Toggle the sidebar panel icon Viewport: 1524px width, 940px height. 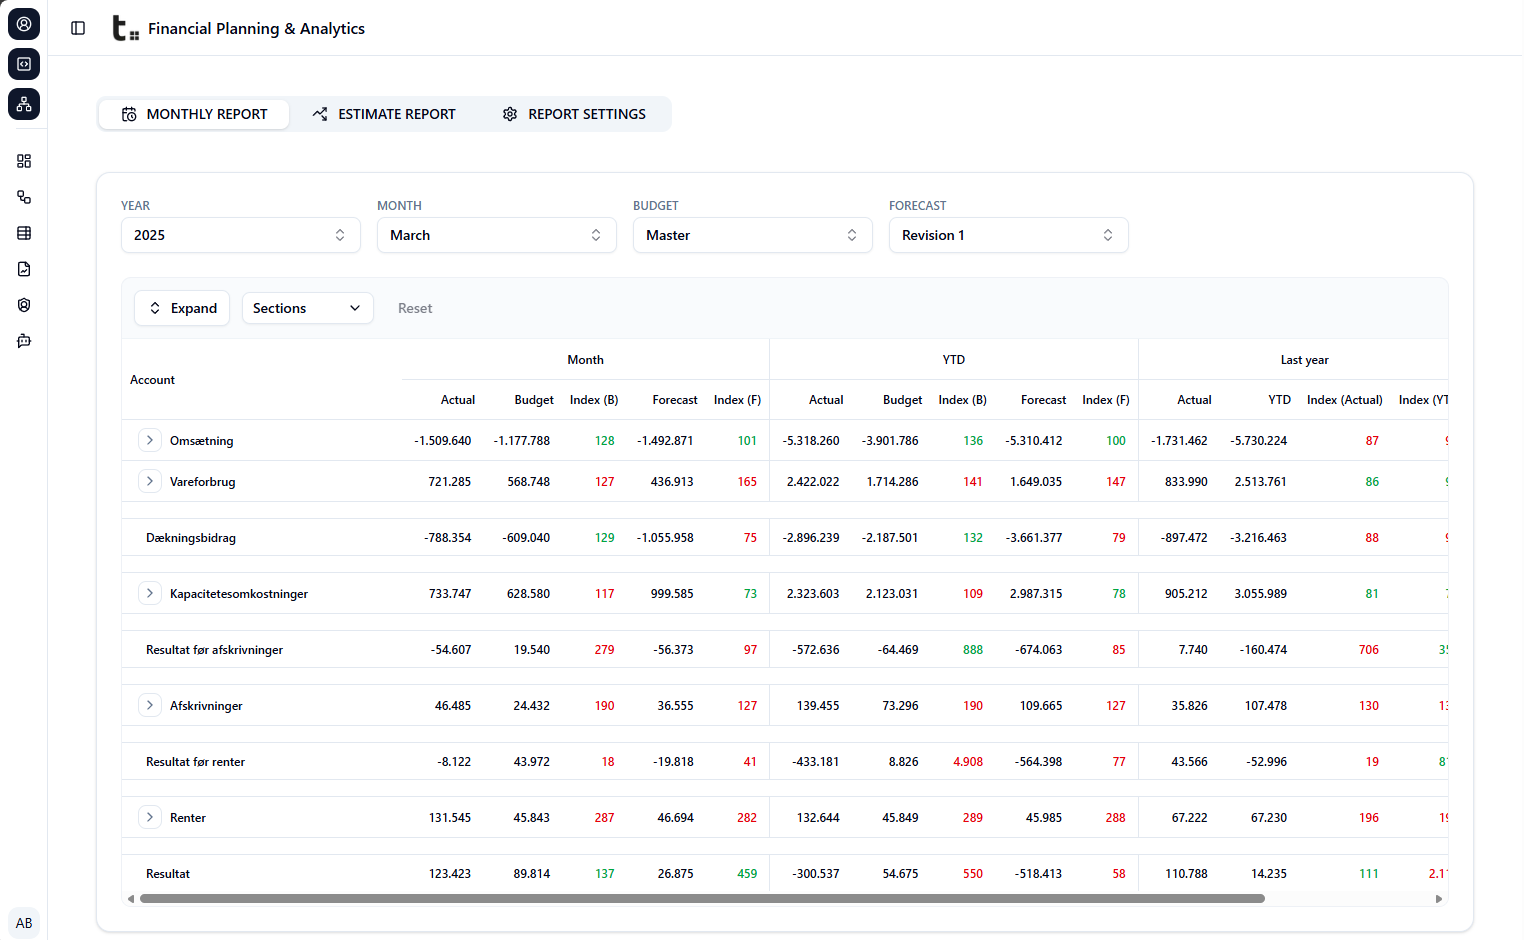tap(78, 28)
